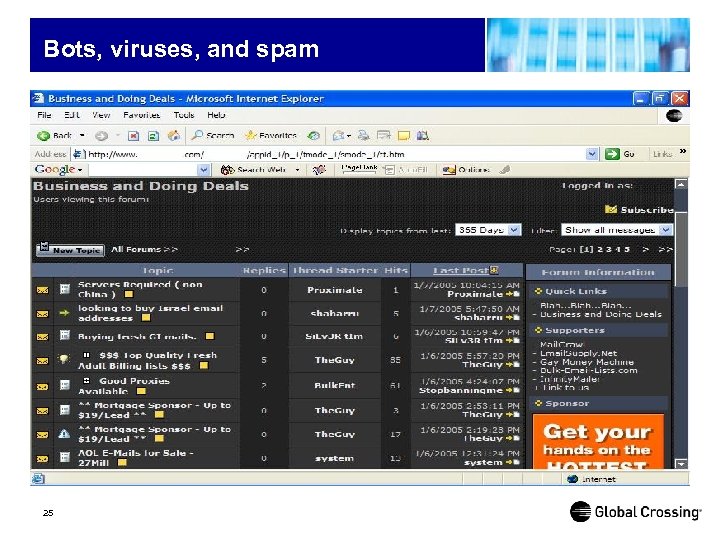The width and height of the screenshot is (720, 540).
Task: Click the sort icon next to Last Post header
Action: pos(494,270)
